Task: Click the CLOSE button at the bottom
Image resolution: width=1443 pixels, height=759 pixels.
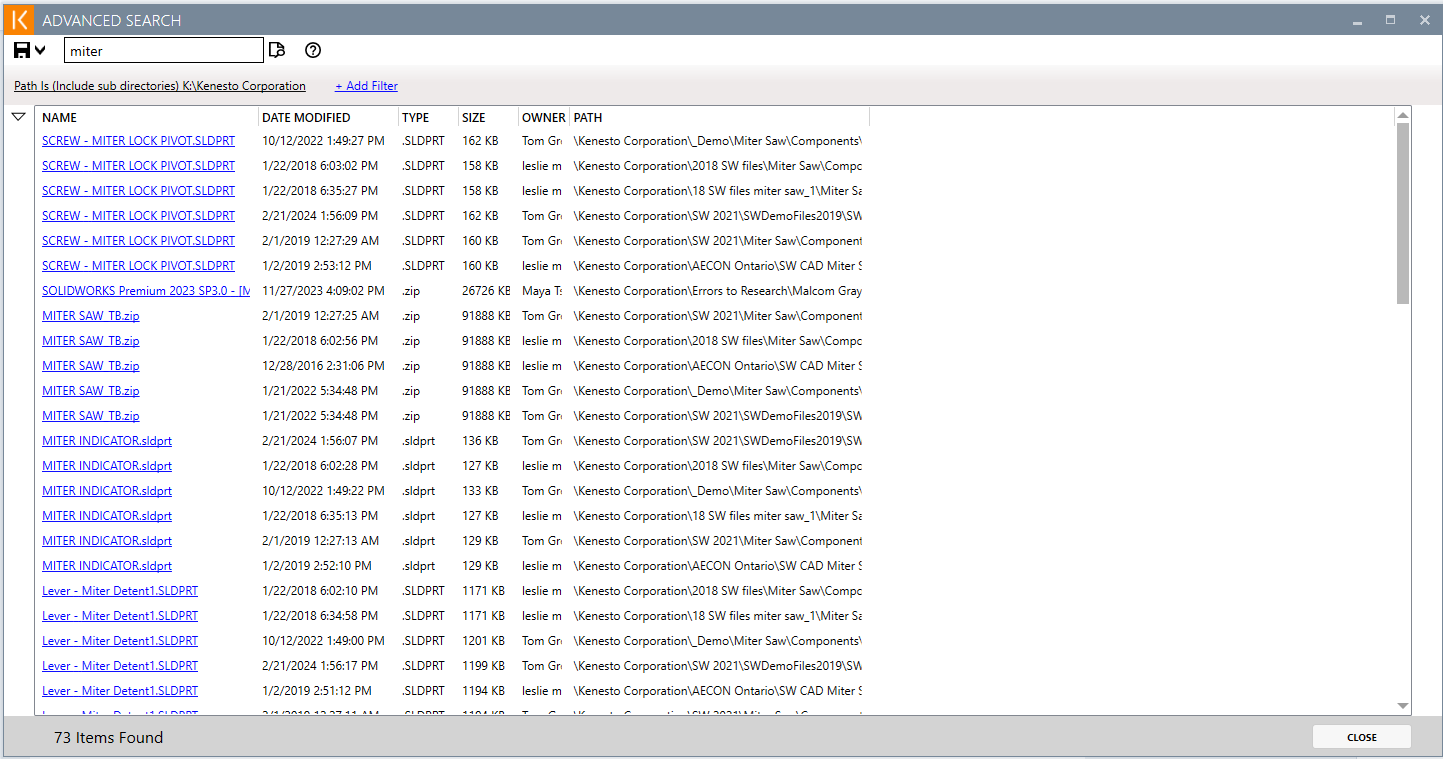Action: [x=1361, y=737]
